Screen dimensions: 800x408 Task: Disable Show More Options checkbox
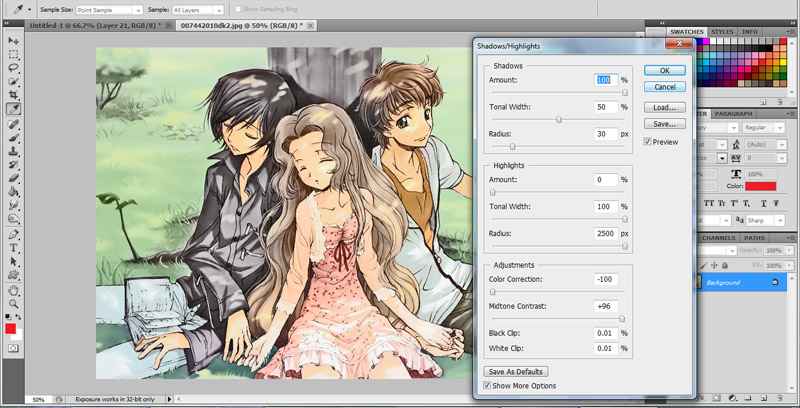(x=487, y=385)
